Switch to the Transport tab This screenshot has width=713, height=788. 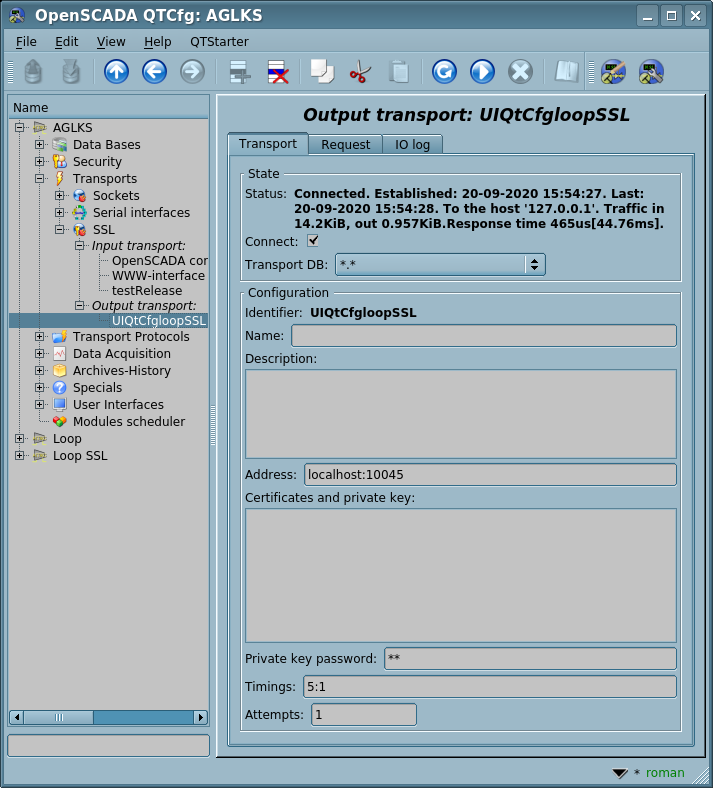pos(268,144)
